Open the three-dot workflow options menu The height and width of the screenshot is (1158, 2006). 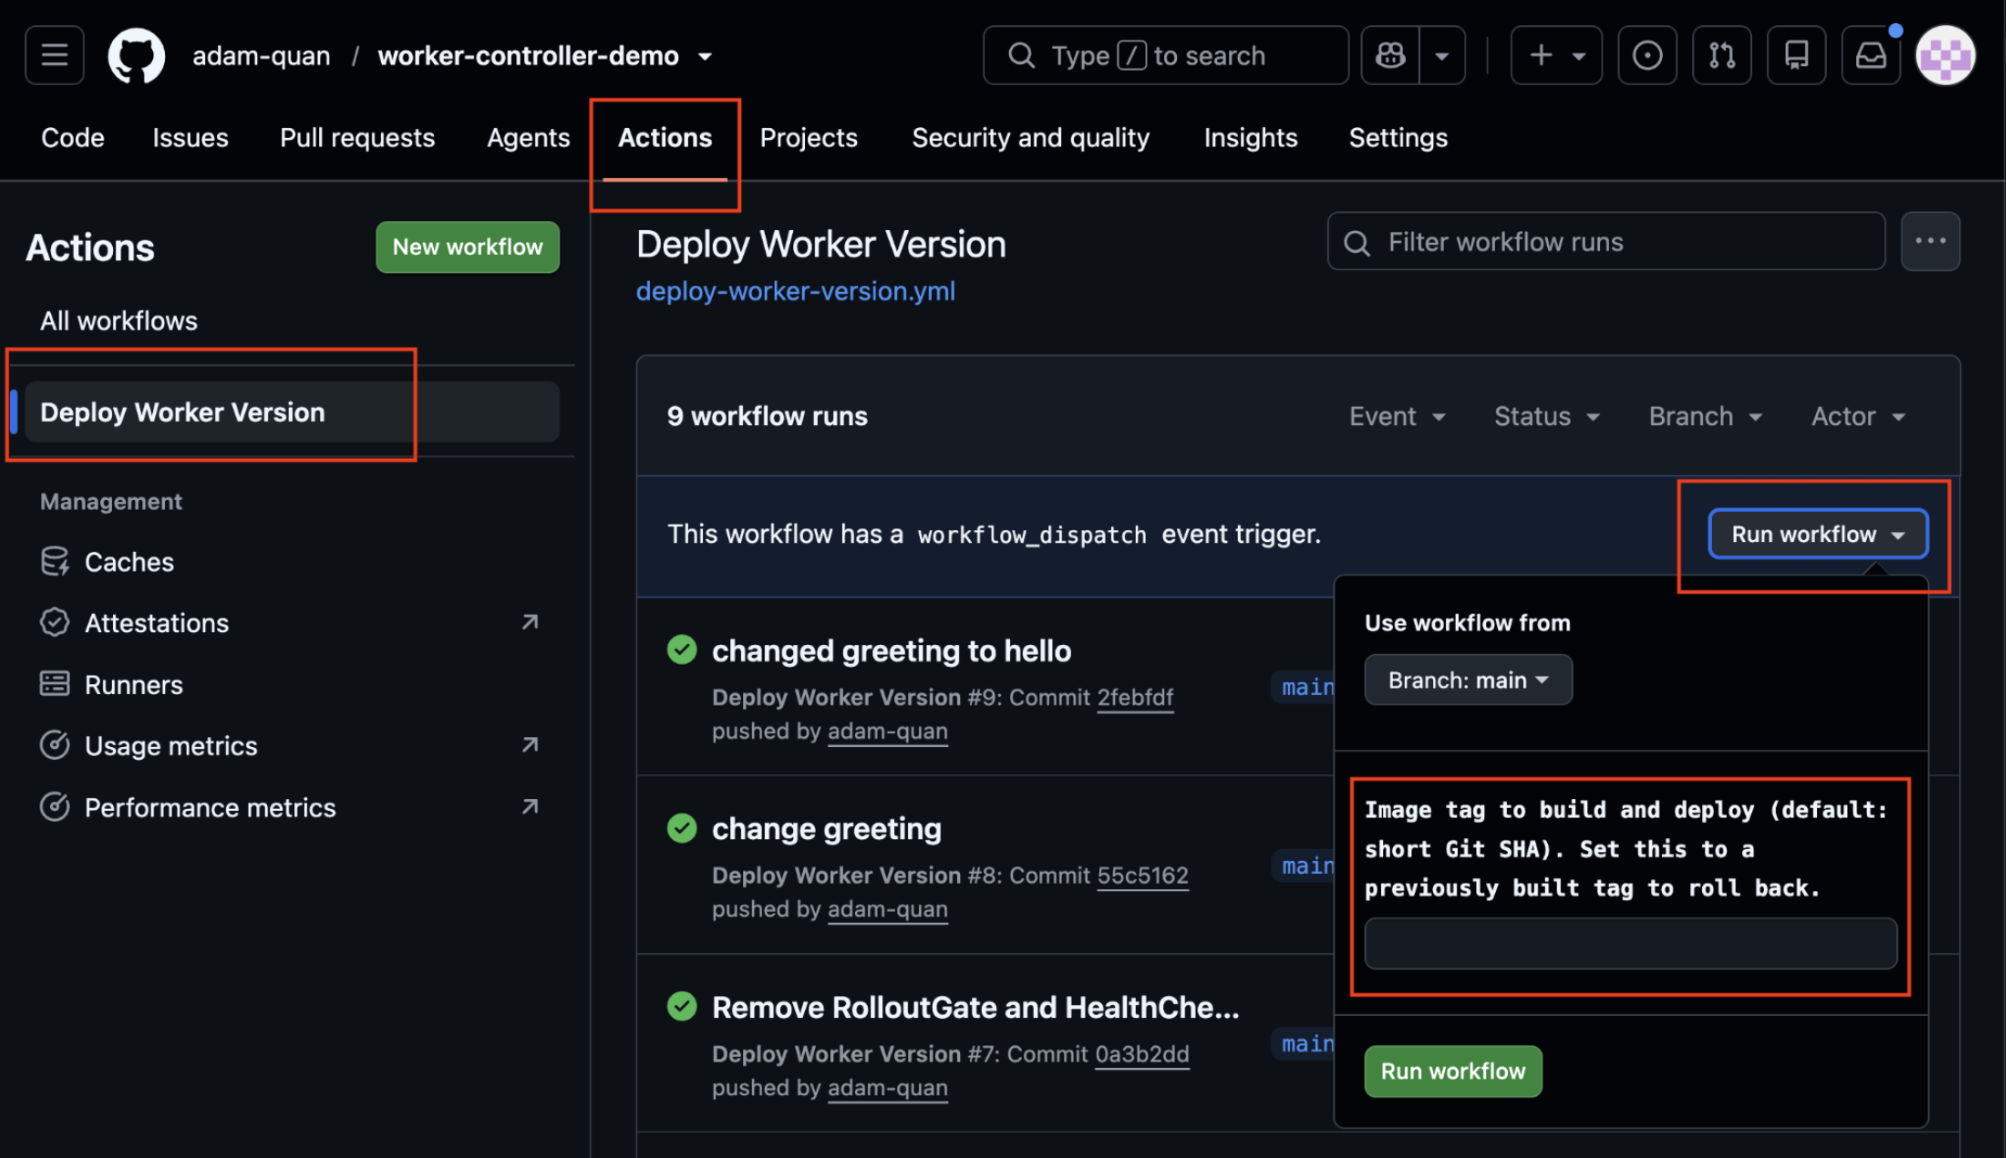click(x=1930, y=241)
